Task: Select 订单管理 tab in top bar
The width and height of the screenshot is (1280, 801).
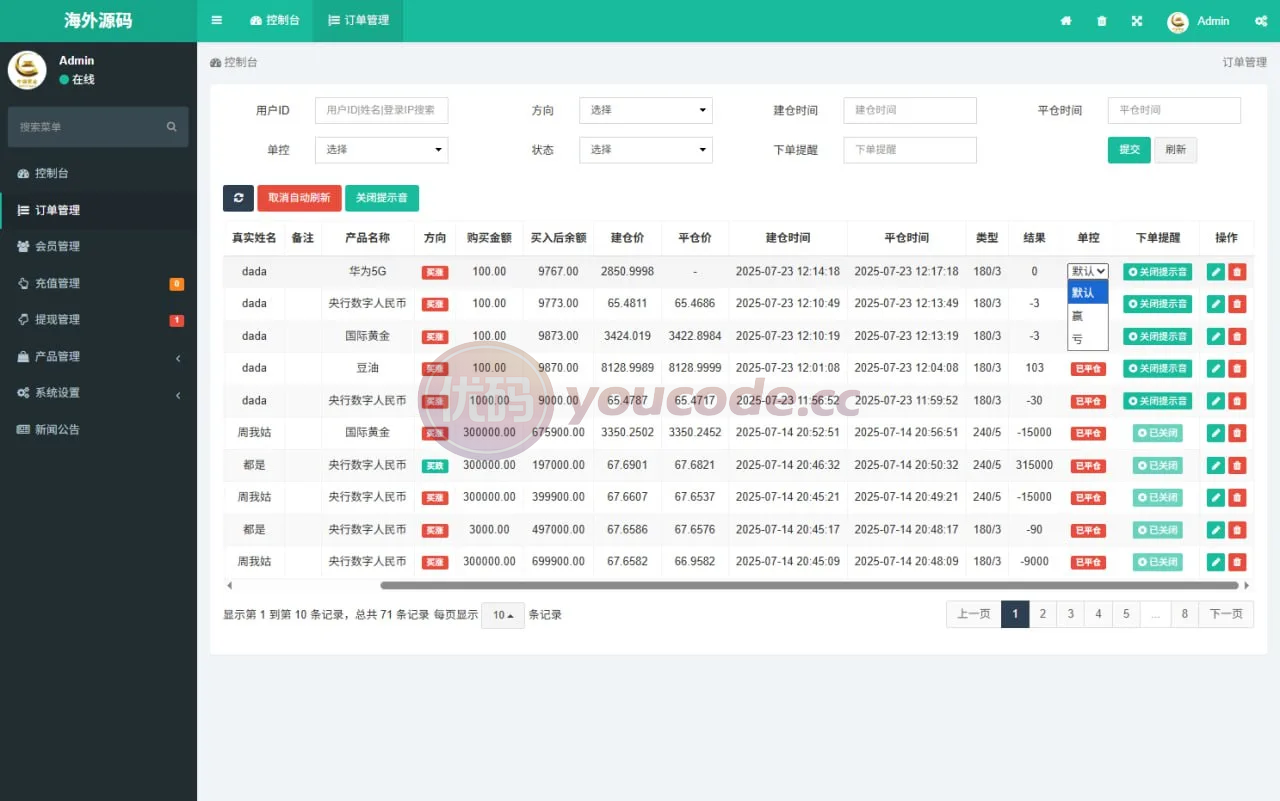Action: (358, 20)
